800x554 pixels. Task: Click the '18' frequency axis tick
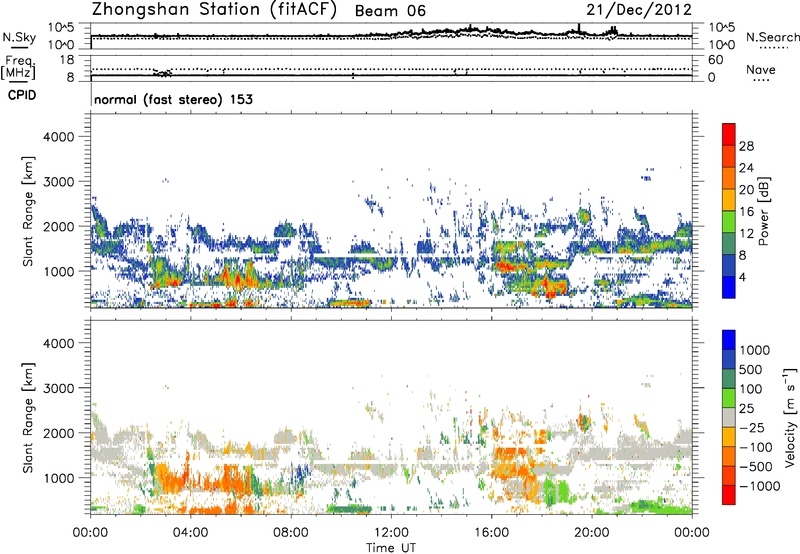coord(67,60)
